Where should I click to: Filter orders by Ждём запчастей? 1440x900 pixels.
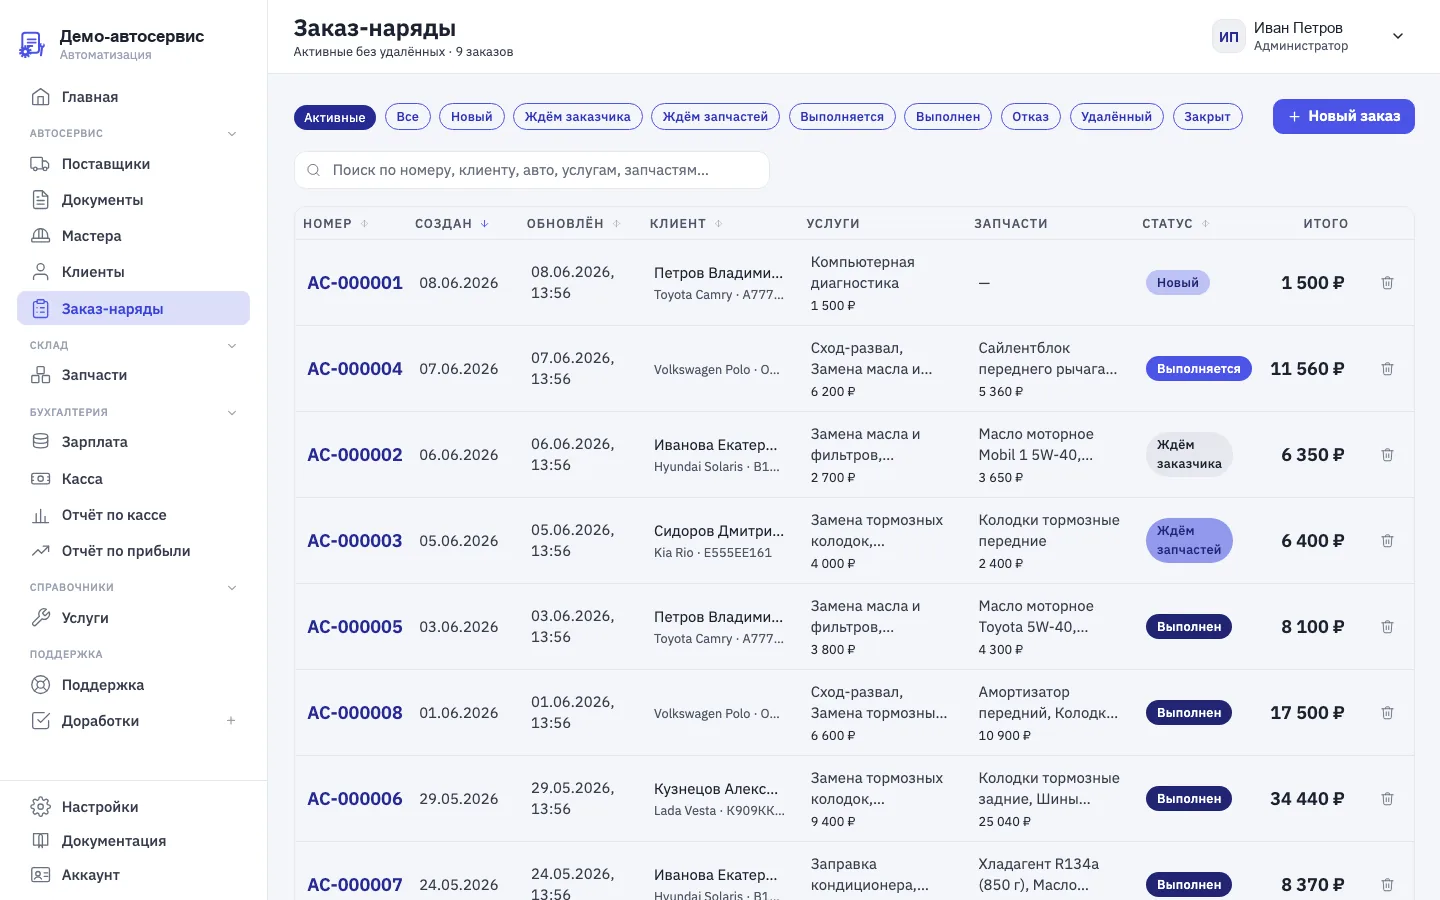[x=715, y=117]
